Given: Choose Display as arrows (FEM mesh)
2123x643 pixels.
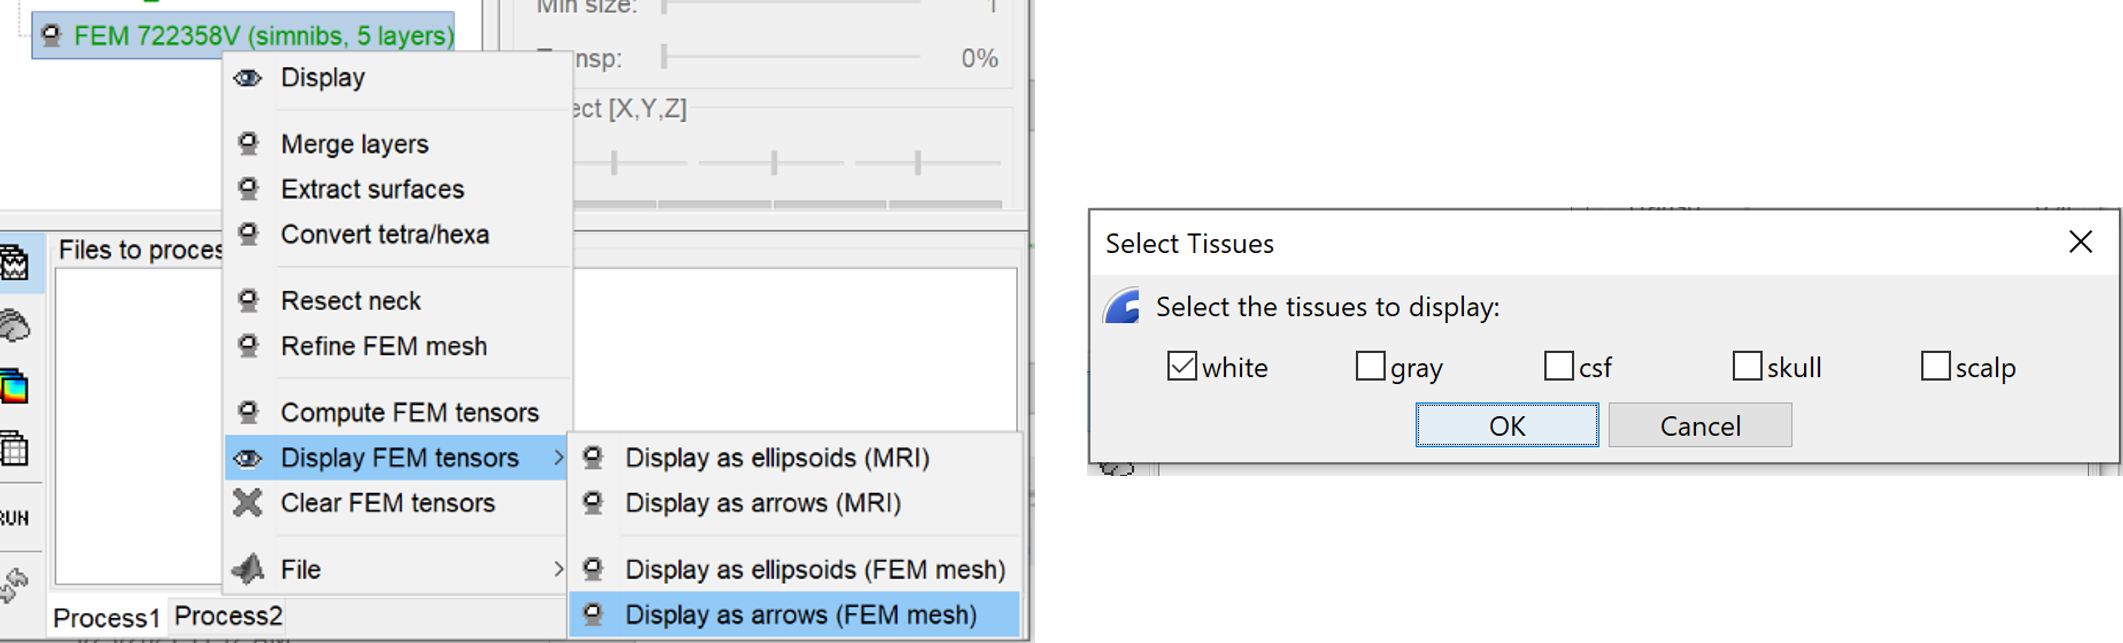Looking at the screenshot, I should (x=800, y=614).
